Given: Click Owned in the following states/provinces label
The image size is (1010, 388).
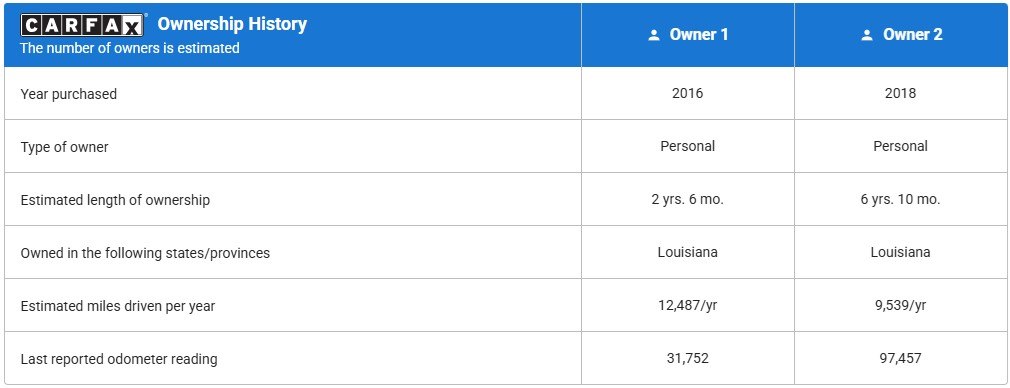Looking at the screenshot, I should [145, 253].
